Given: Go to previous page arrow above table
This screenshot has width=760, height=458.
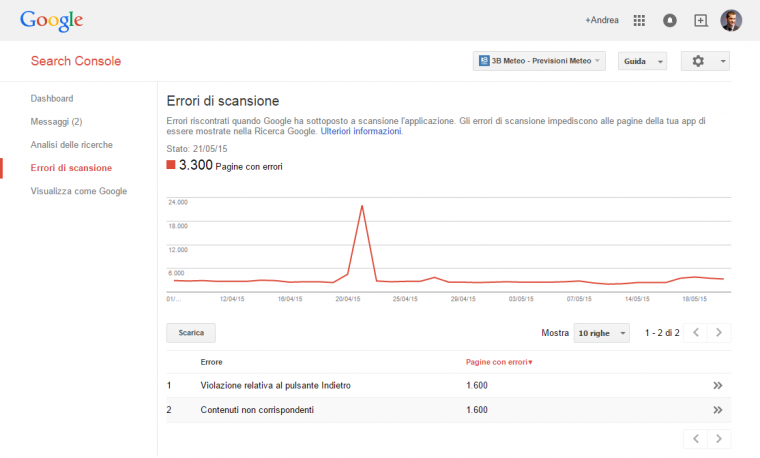Looking at the screenshot, I should (696, 333).
